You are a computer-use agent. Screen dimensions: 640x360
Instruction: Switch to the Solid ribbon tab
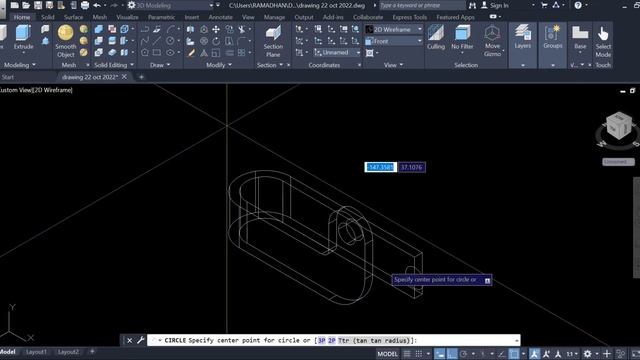(48, 17)
